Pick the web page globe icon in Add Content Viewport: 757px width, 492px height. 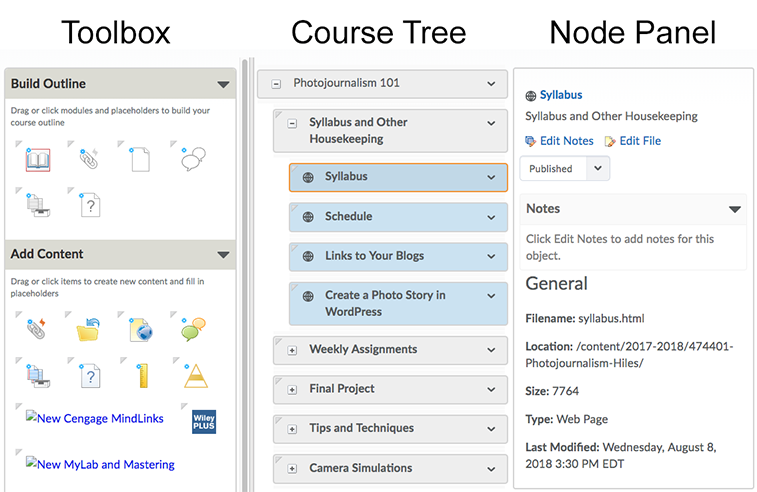point(140,329)
